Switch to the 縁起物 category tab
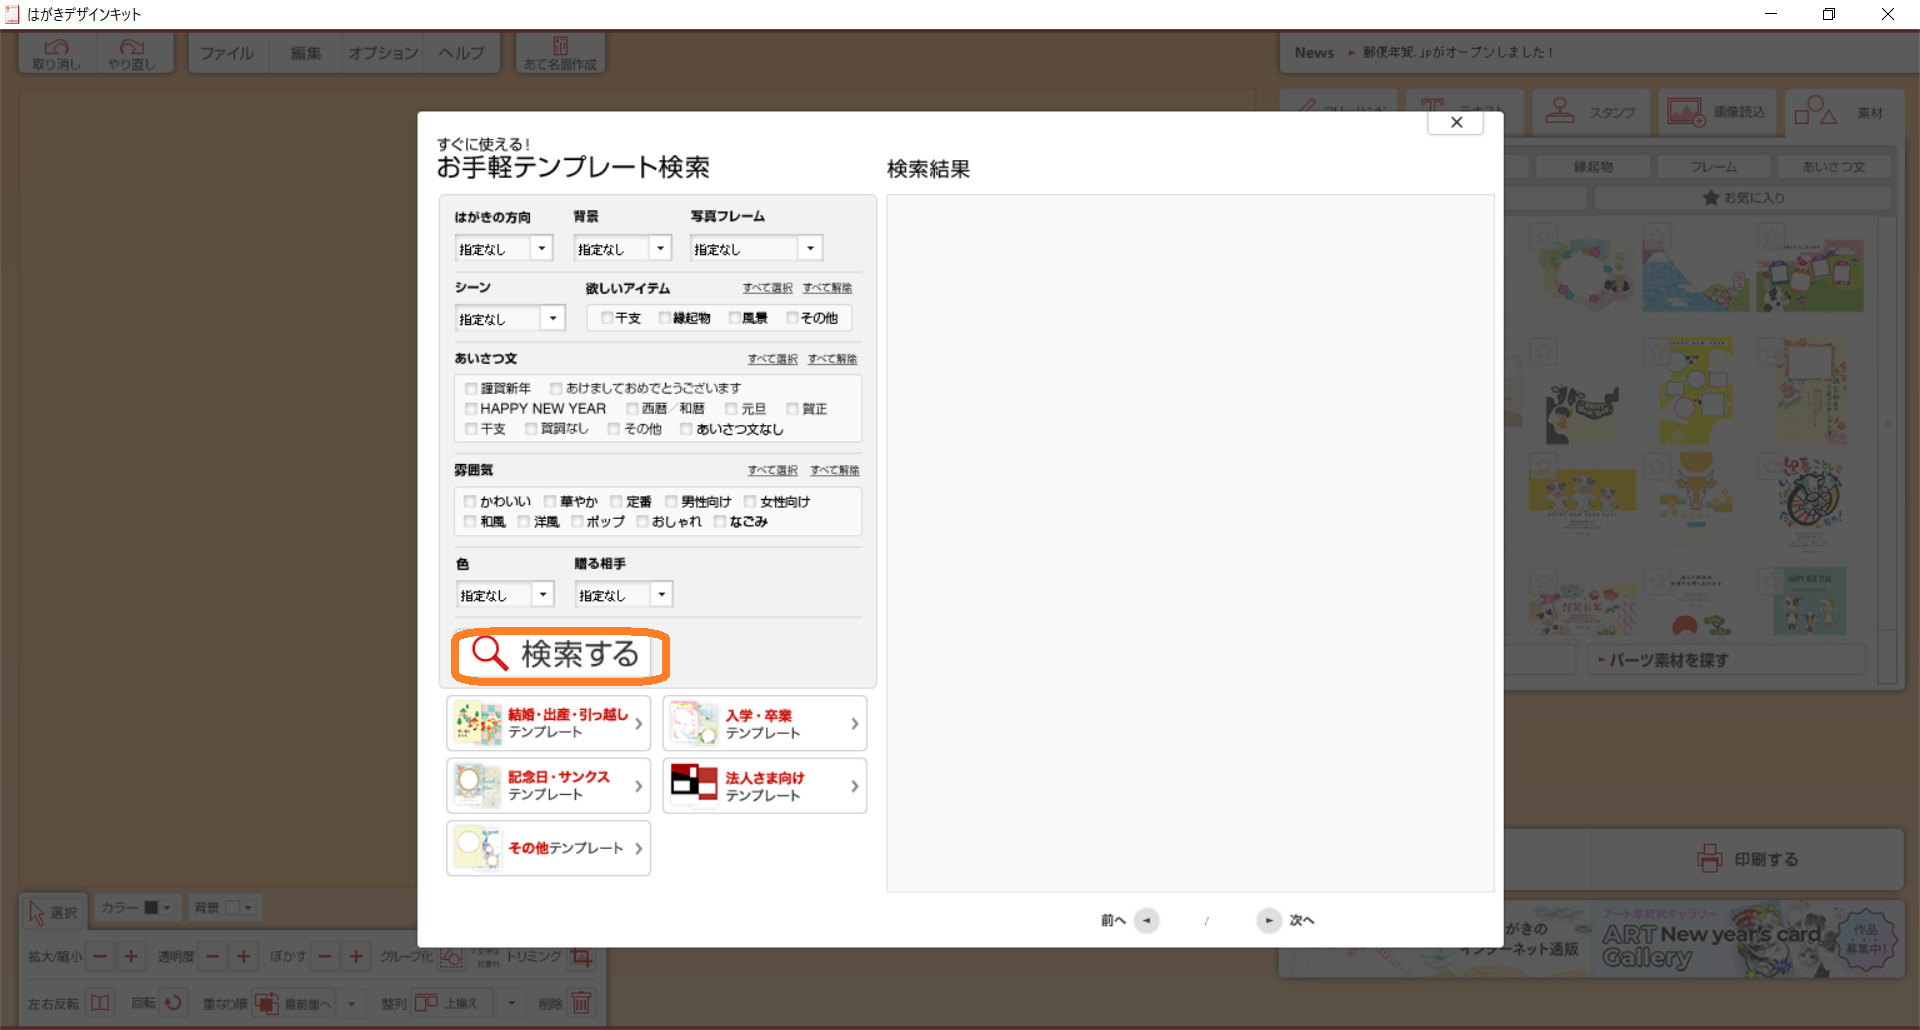The width and height of the screenshot is (1920, 1030). (1593, 167)
